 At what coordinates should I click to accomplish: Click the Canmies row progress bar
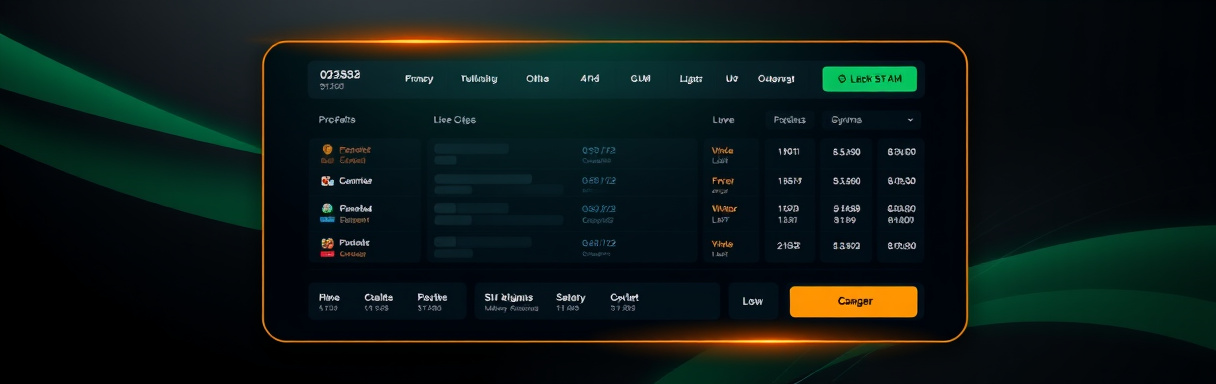click(x=483, y=179)
